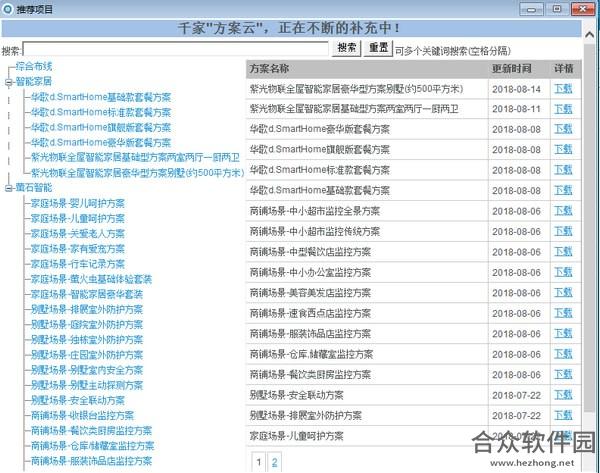Click the page 1 pagination box
This screenshot has width=600, height=473.
point(259,462)
